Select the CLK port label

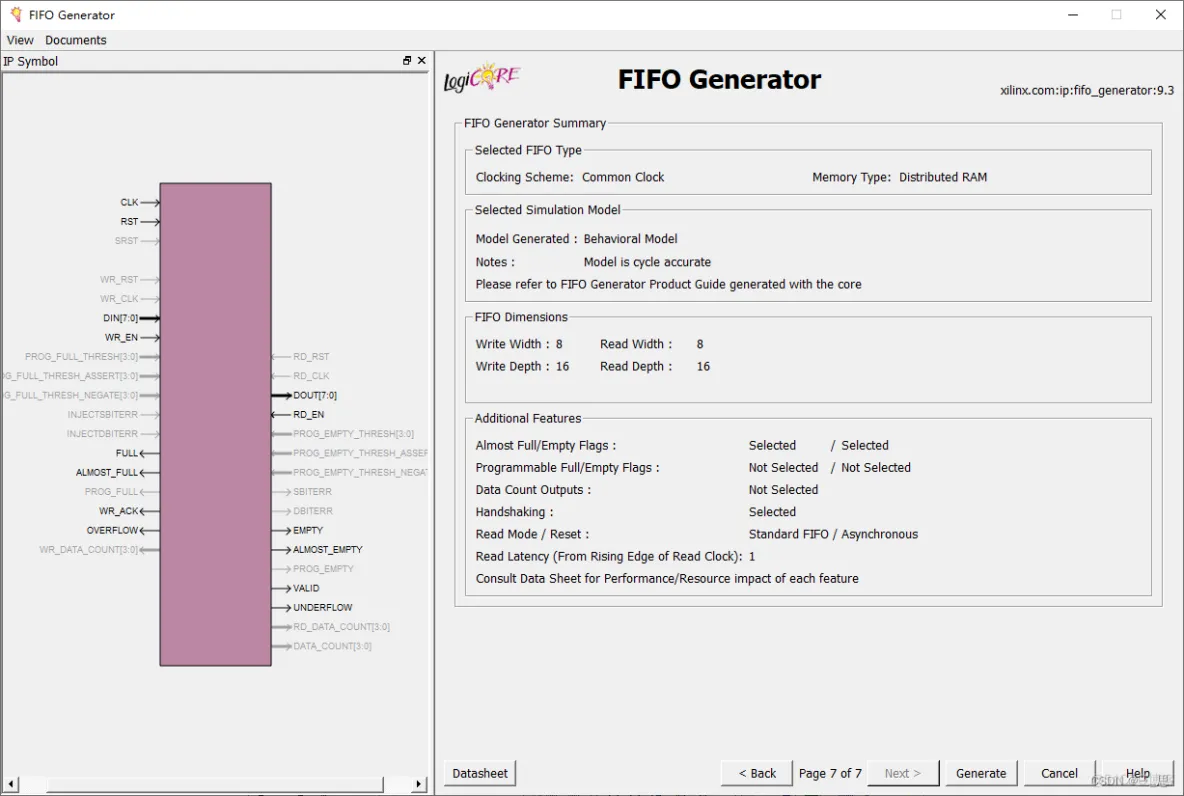[129, 202]
